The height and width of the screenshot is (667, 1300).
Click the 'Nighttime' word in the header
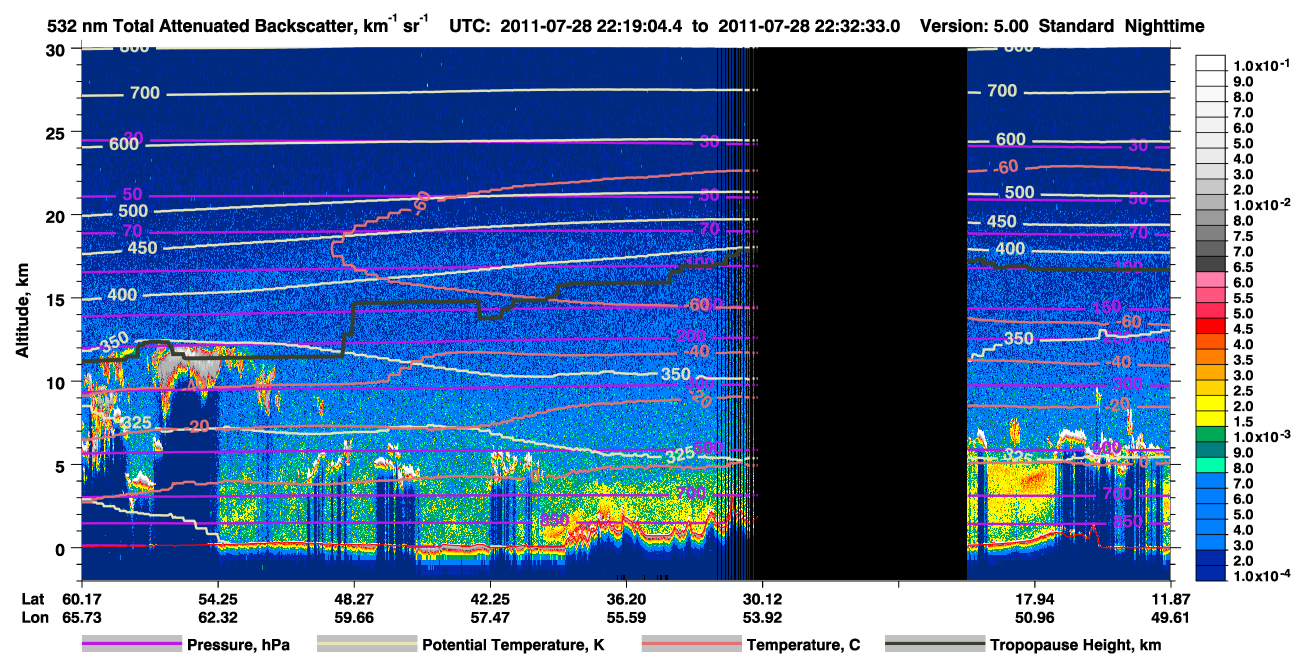coord(1166,26)
